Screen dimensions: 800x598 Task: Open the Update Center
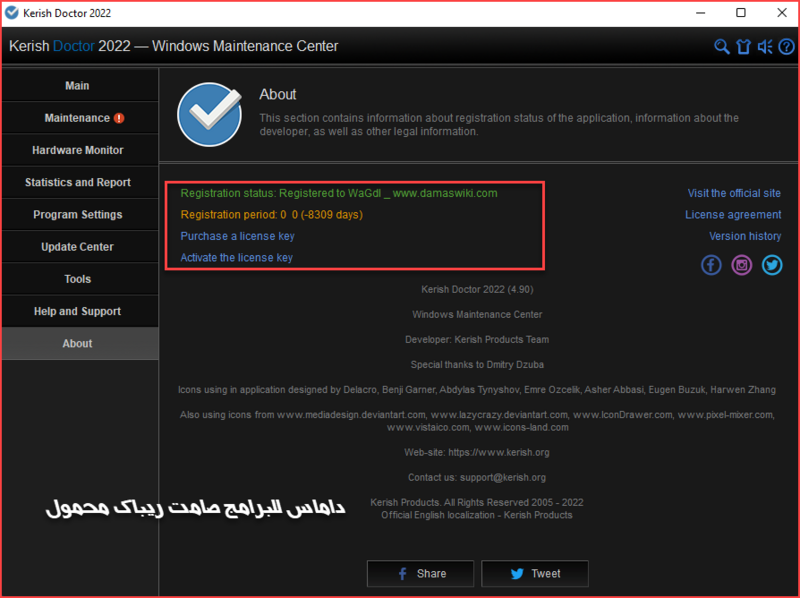pos(80,246)
